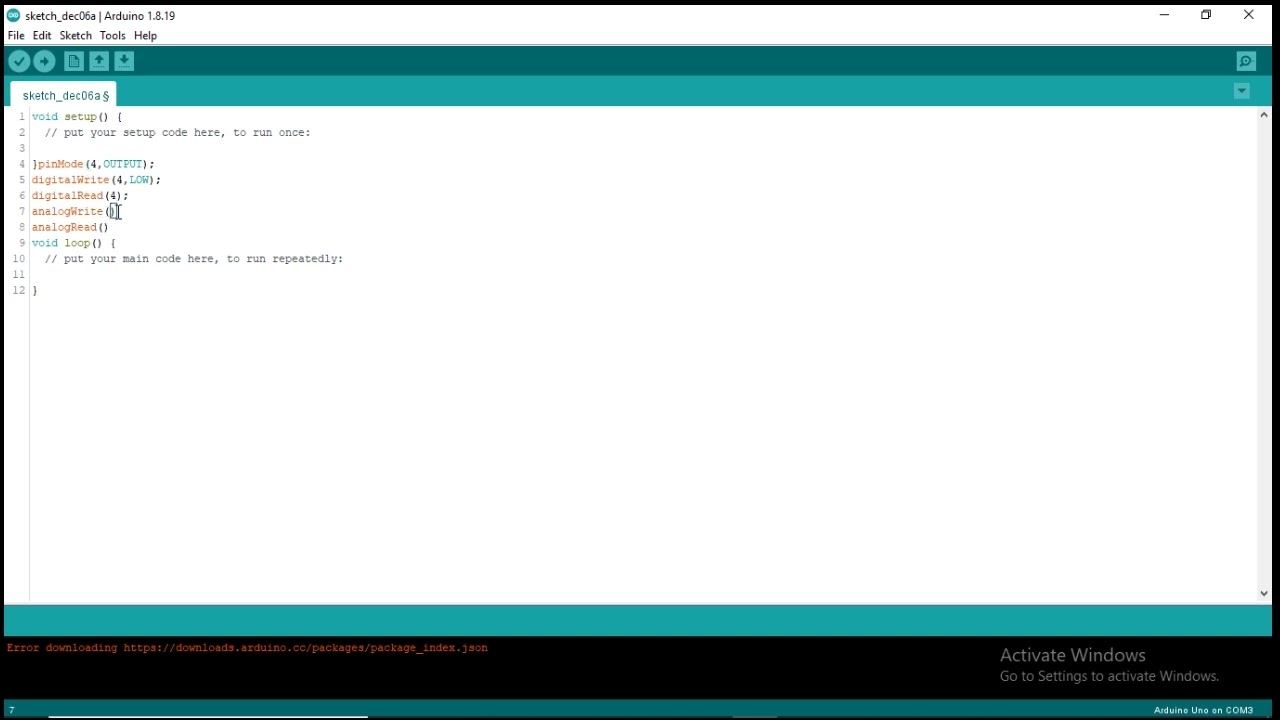
Task: Click the error downloading message in console
Action: pyautogui.click(x=247, y=648)
